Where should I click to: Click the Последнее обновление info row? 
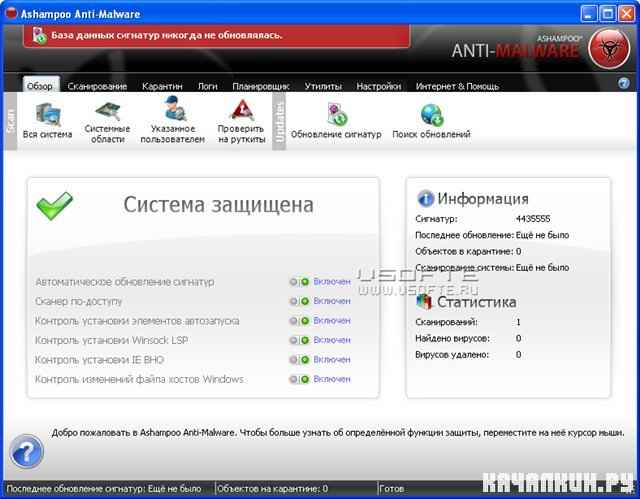pos(492,235)
